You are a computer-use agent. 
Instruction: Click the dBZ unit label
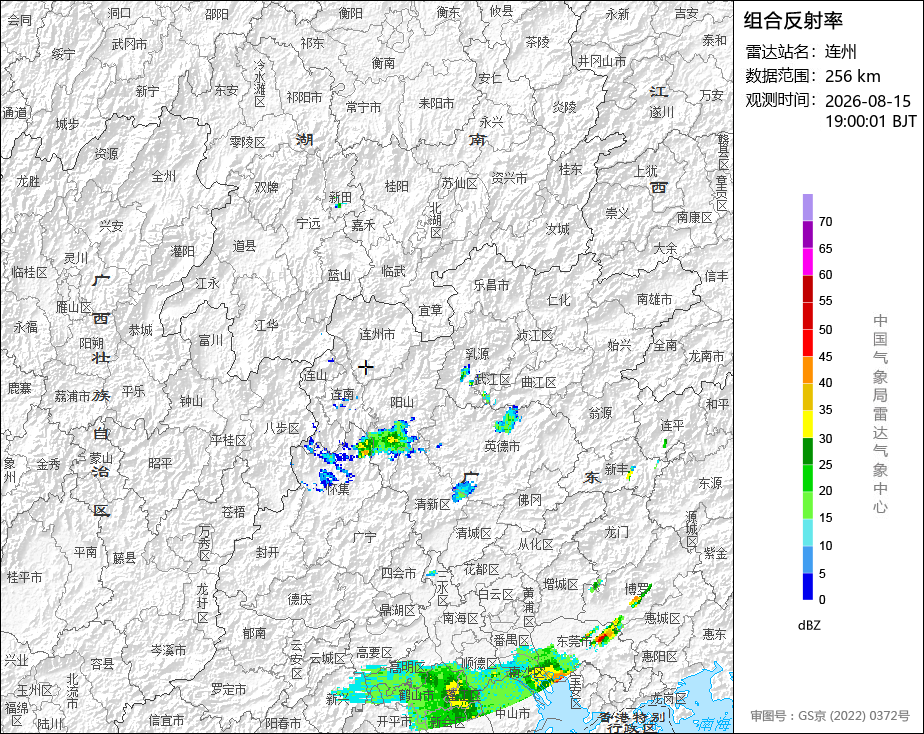tap(809, 626)
